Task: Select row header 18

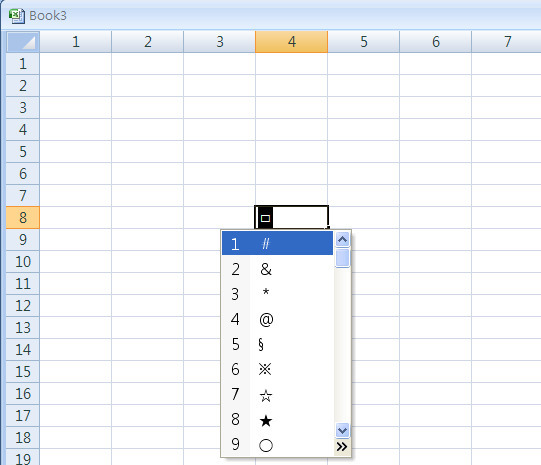Action: pyautogui.click(x=23, y=438)
